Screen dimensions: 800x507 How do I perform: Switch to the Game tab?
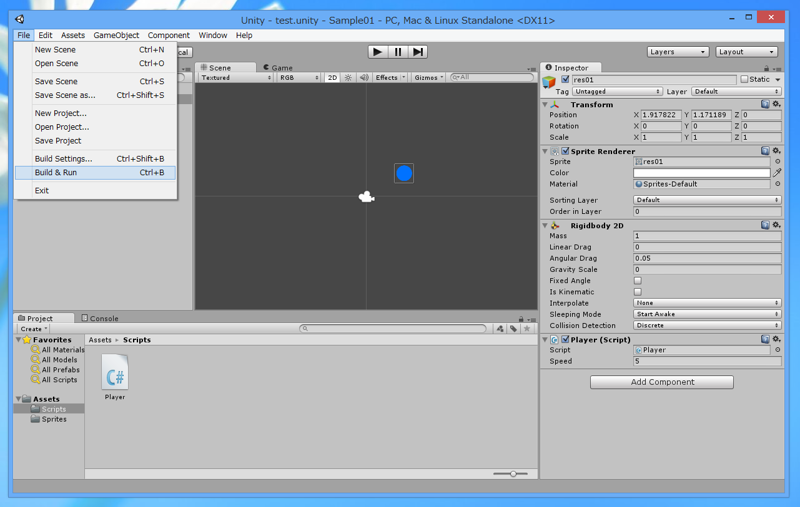278,68
